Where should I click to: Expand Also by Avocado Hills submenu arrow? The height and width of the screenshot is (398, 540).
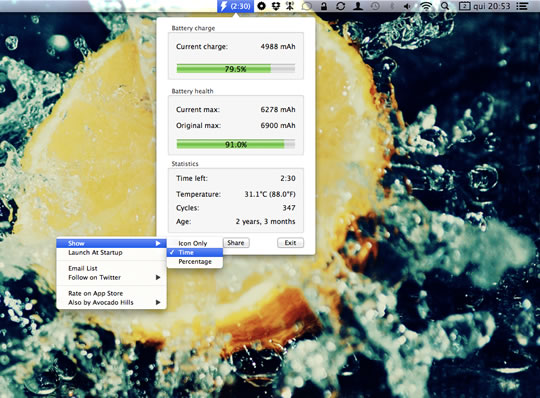158,303
